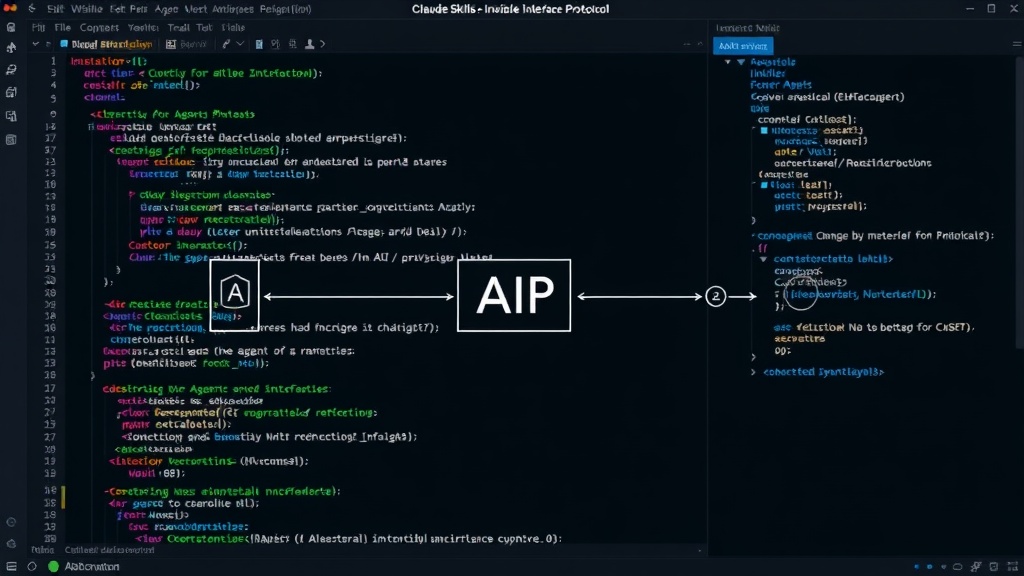The image size is (1024, 576).
Task: Open the sixth activity bar icon from top
Action: [x=11, y=139]
